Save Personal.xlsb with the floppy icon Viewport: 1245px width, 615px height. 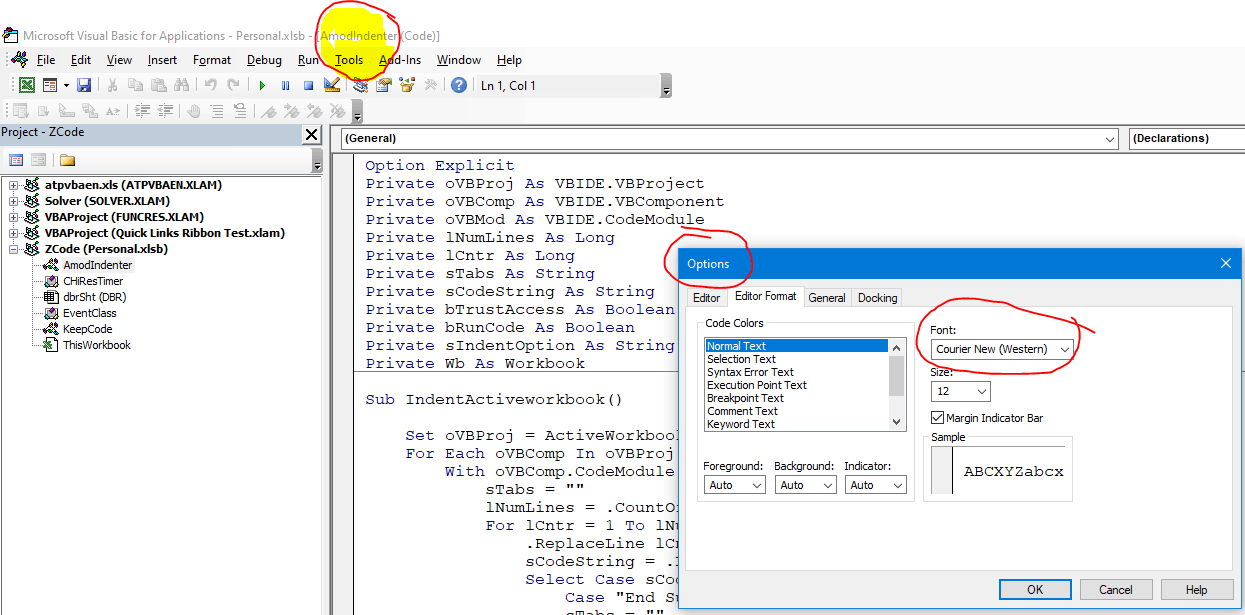point(84,85)
